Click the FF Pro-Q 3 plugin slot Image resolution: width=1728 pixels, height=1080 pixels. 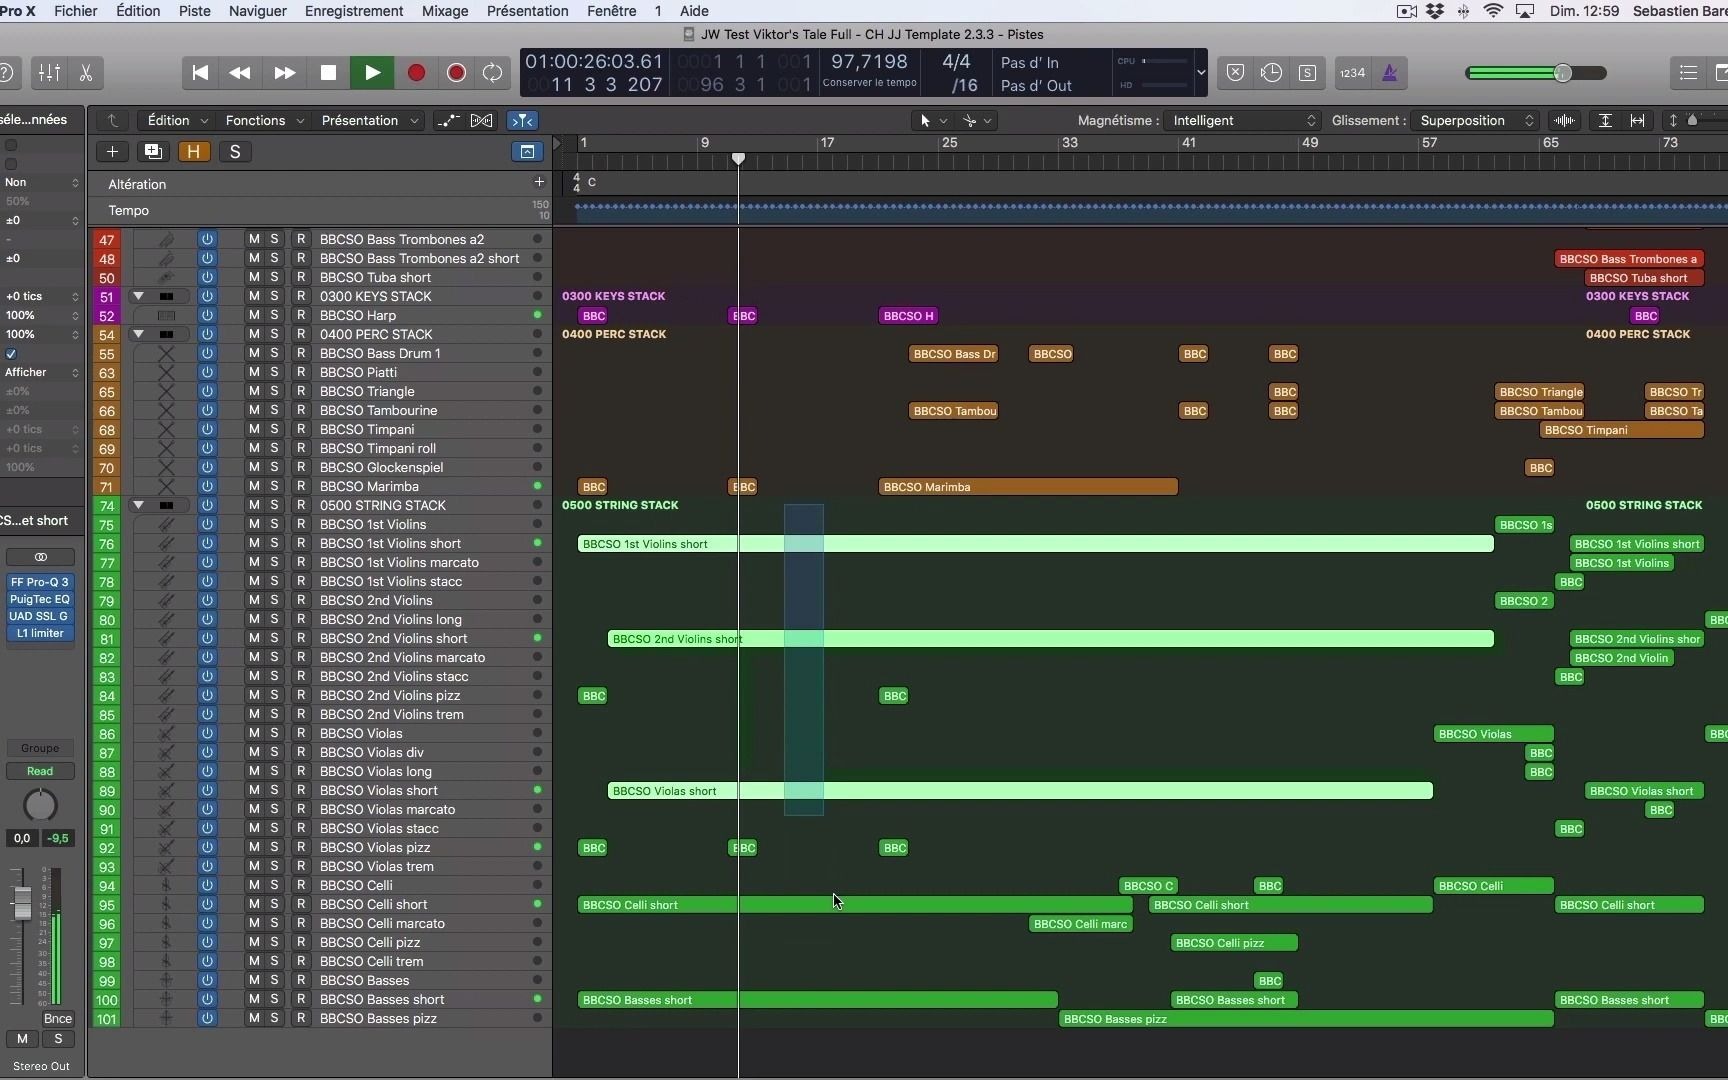click(x=40, y=582)
